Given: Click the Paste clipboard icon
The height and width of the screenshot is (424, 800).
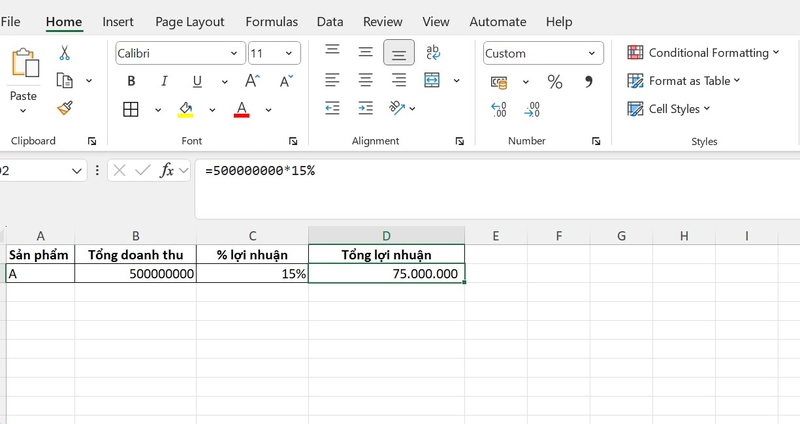Looking at the screenshot, I should pyautogui.click(x=25, y=63).
